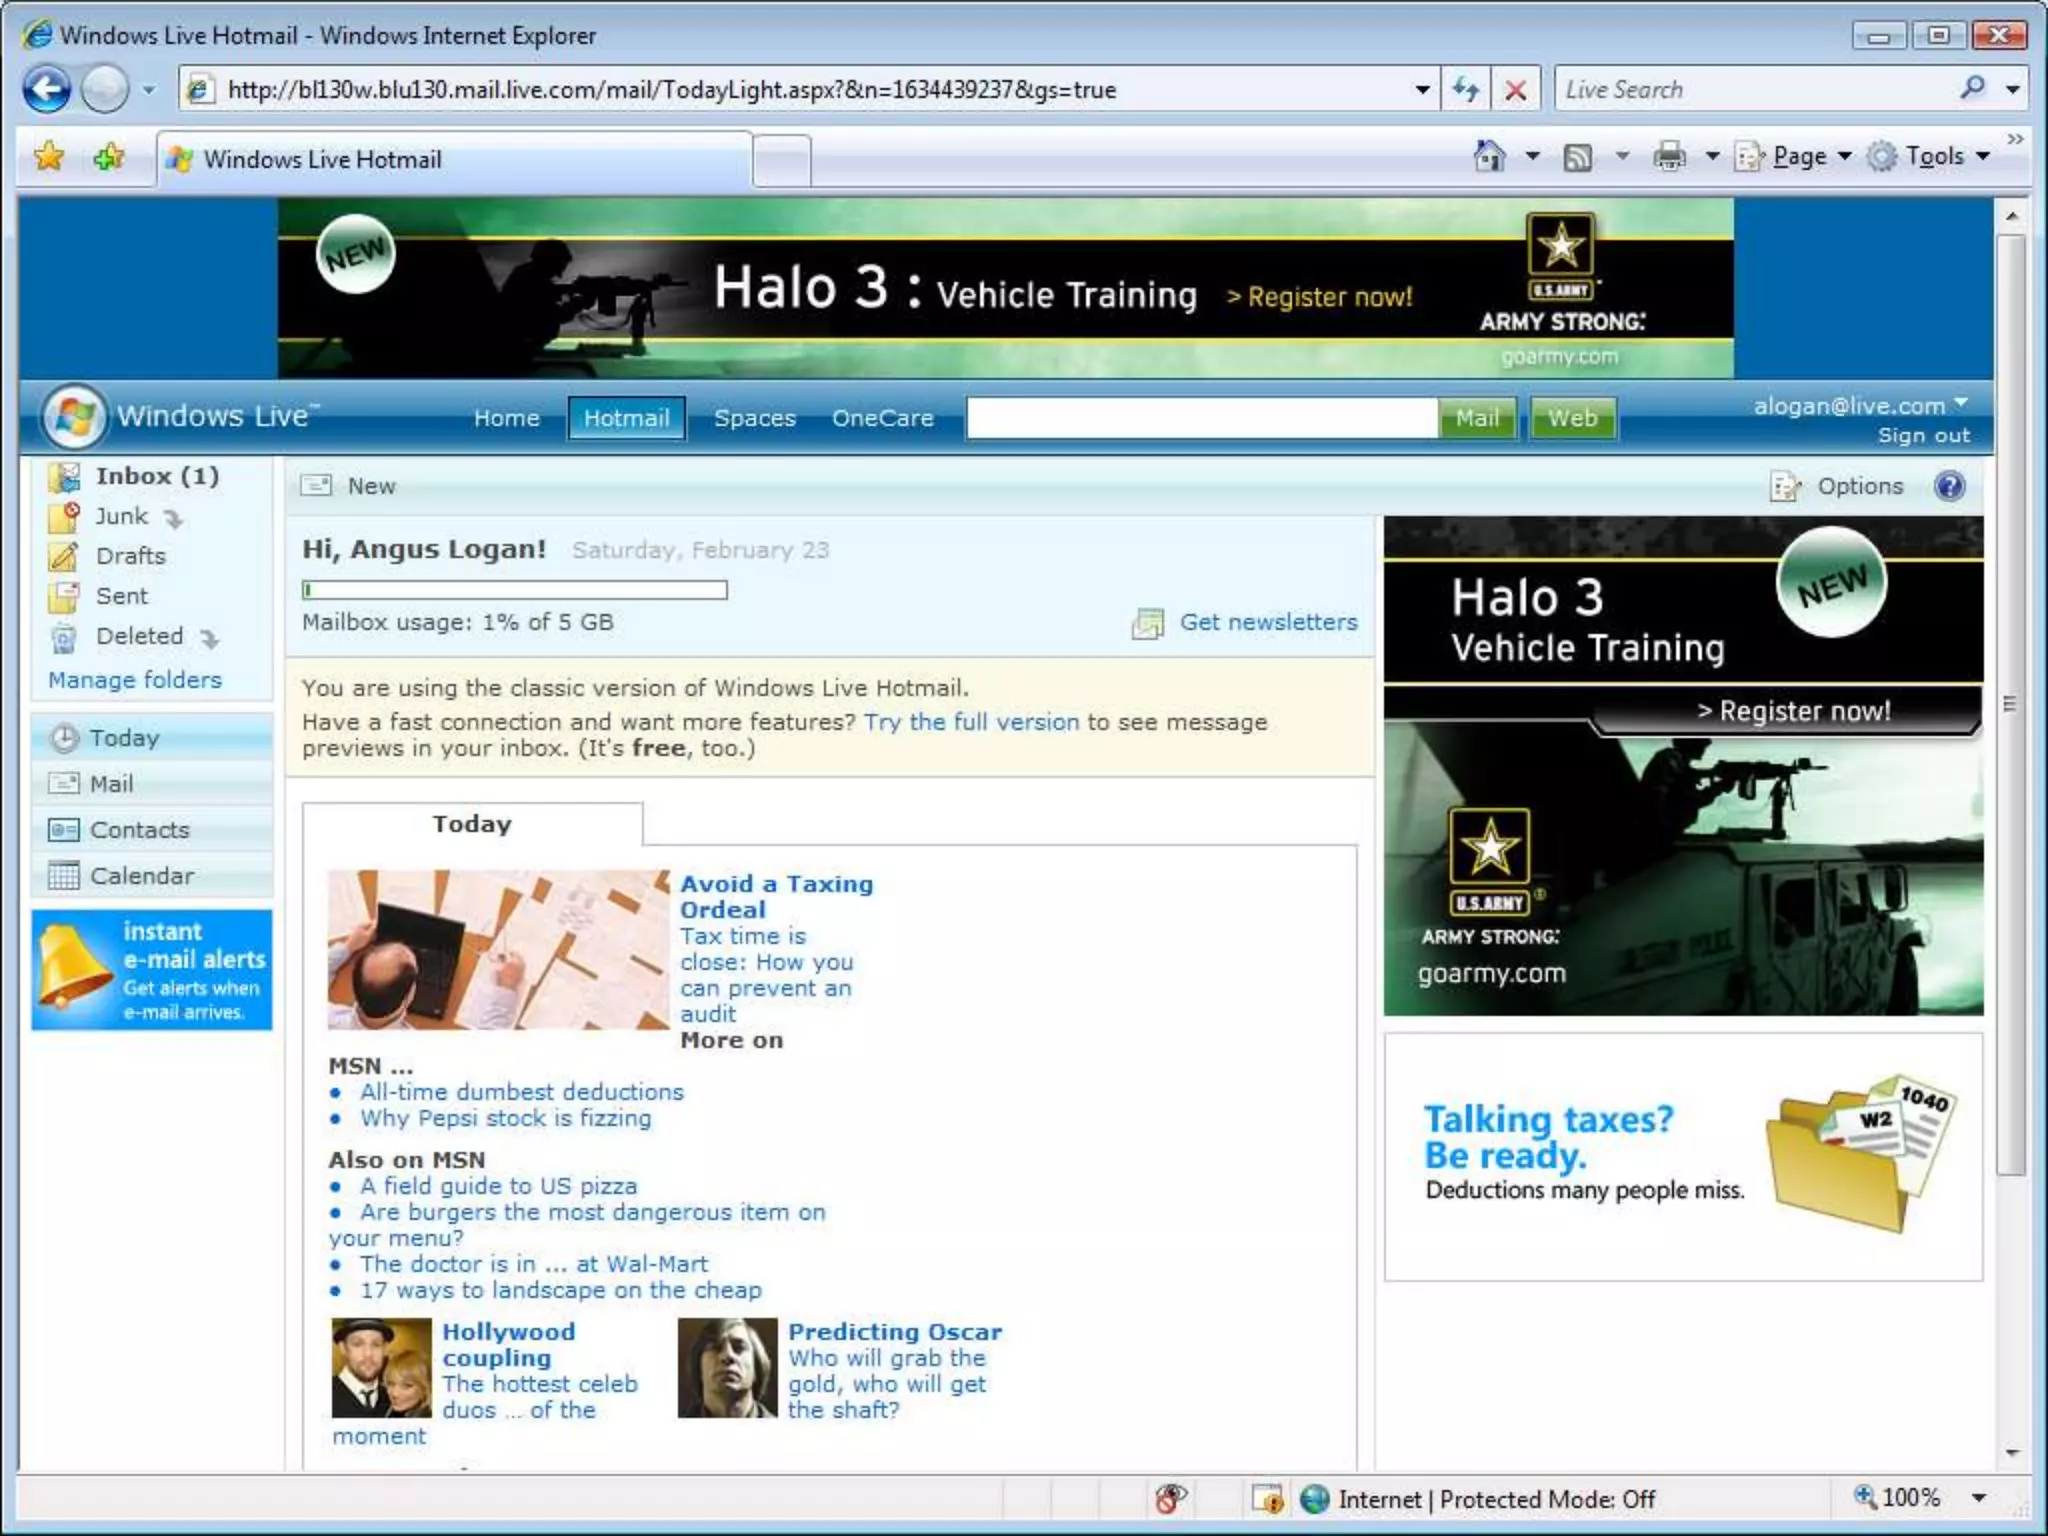This screenshot has width=2048, height=1536.
Task: Select Calendar in the left navigation
Action: pyautogui.click(x=152, y=876)
